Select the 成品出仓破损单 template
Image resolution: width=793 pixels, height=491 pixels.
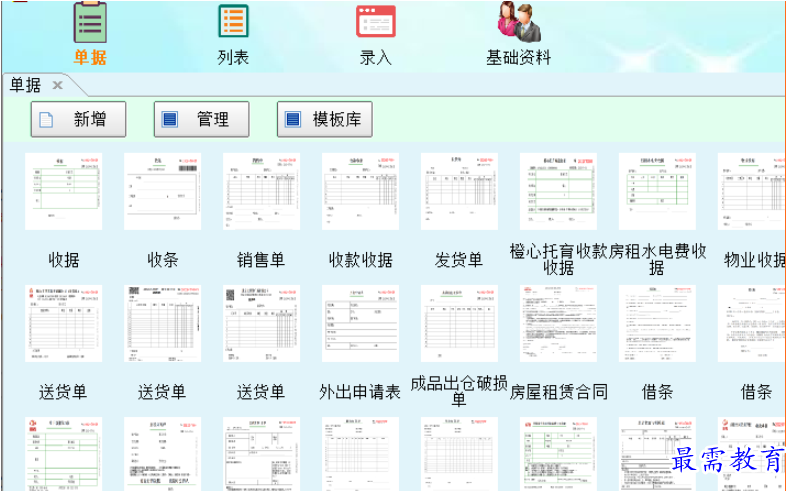459,324
